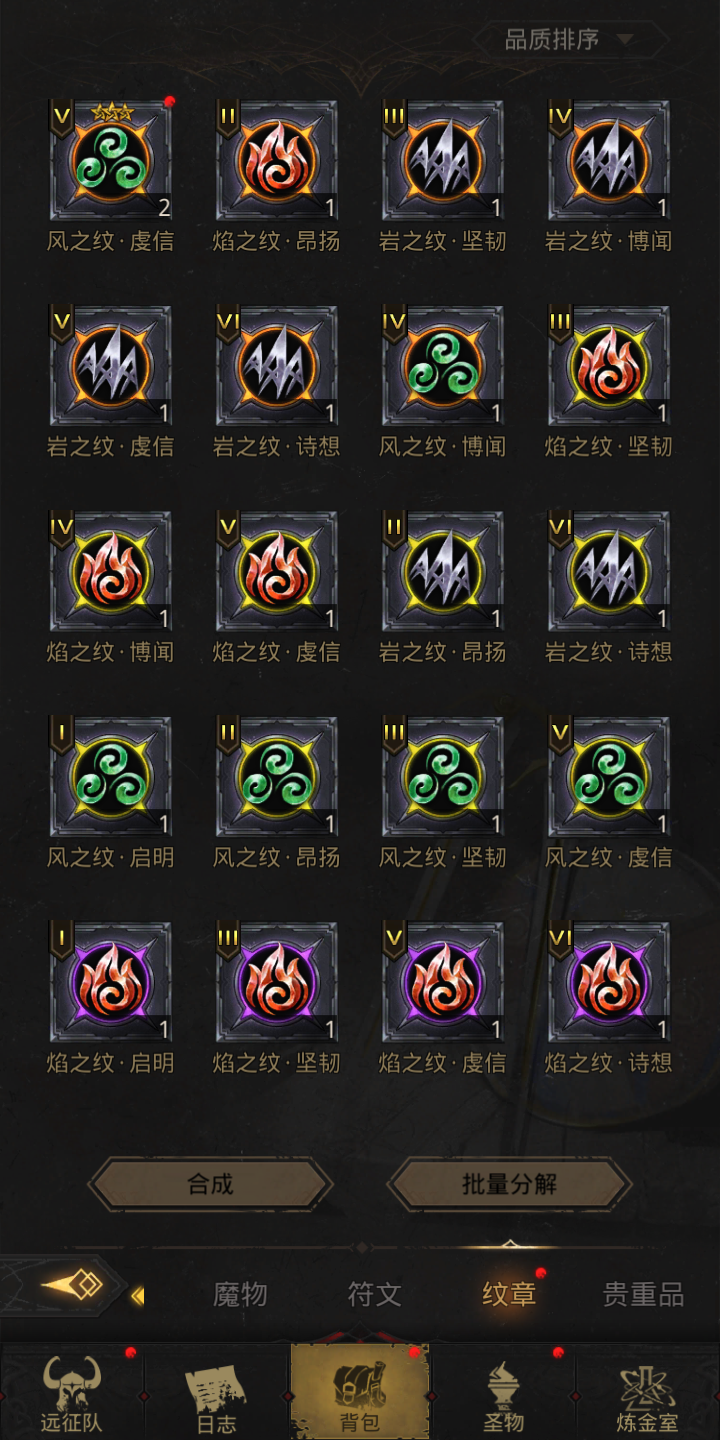Screen dimensions: 720x1440
Task: Pick the purple 焰之纹·启明 flame emblem
Action: [x=111, y=982]
